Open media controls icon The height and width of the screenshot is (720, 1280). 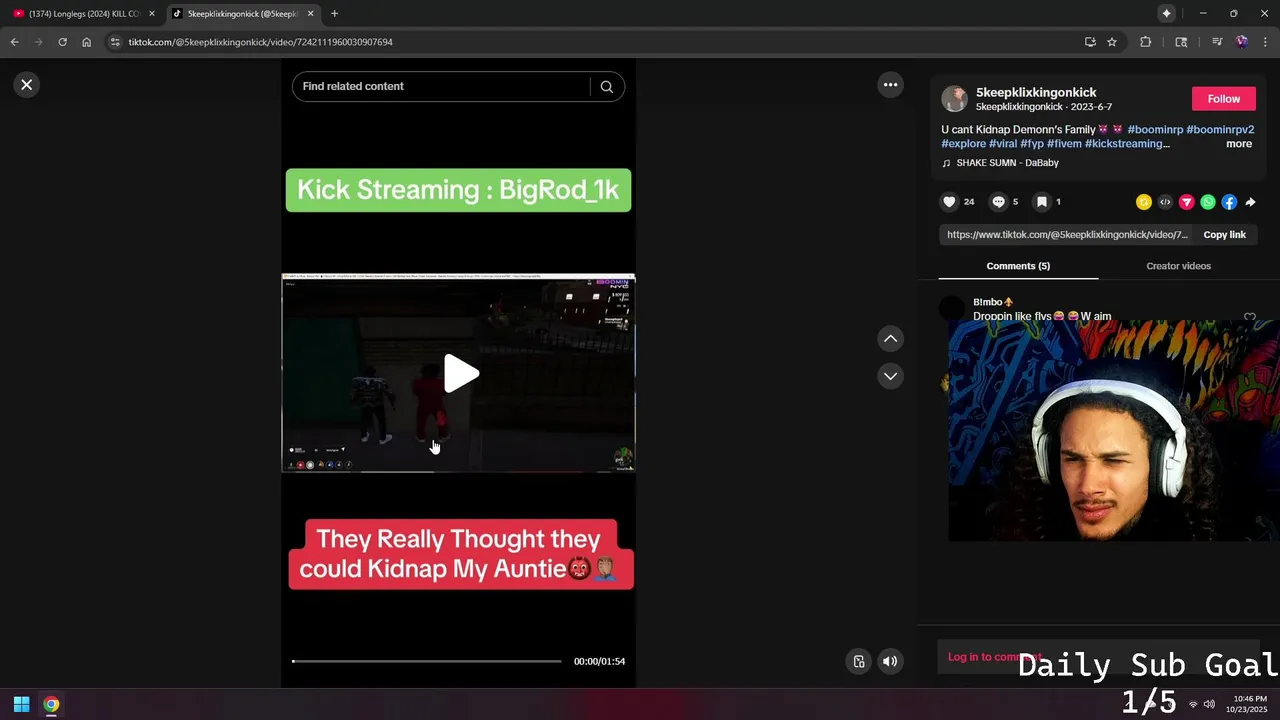[1217, 42]
